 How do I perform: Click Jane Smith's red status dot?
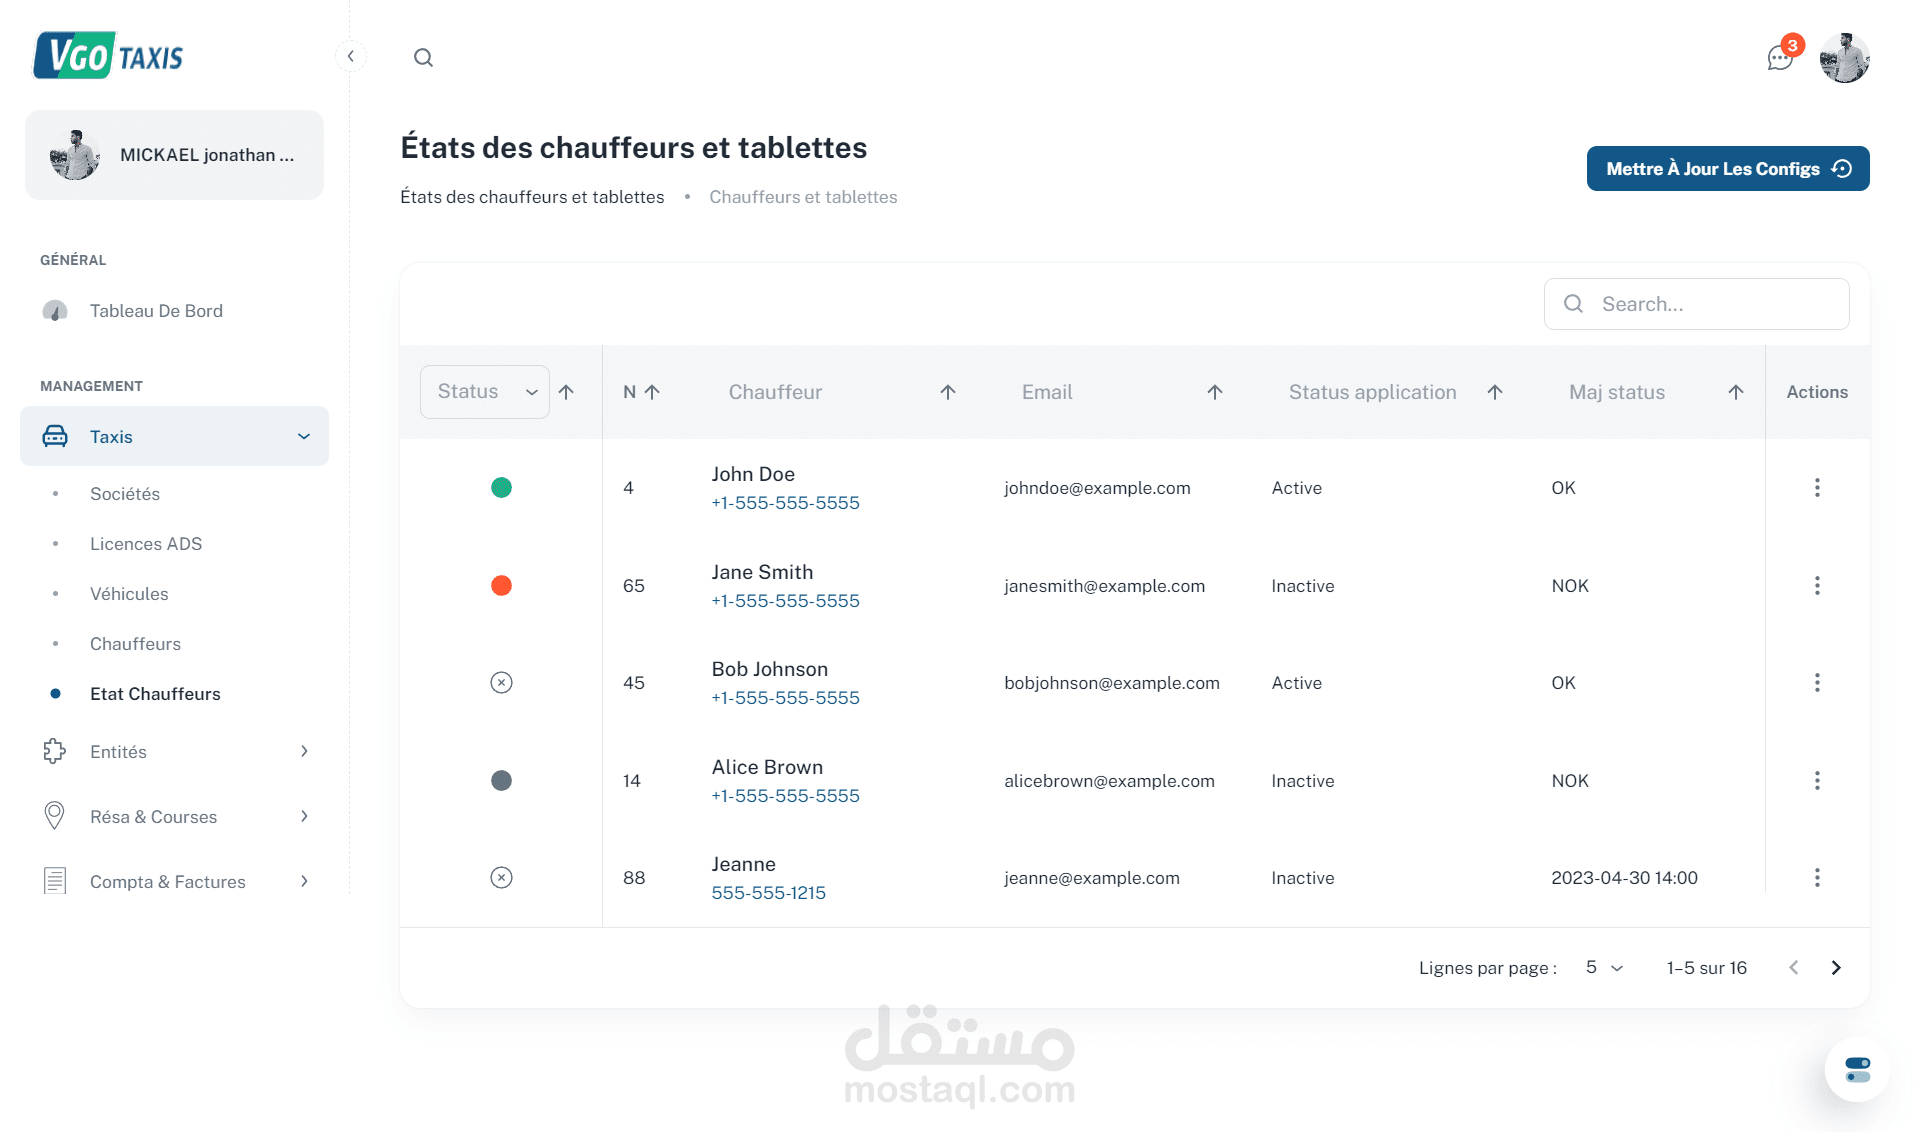(x=501, y=586)
